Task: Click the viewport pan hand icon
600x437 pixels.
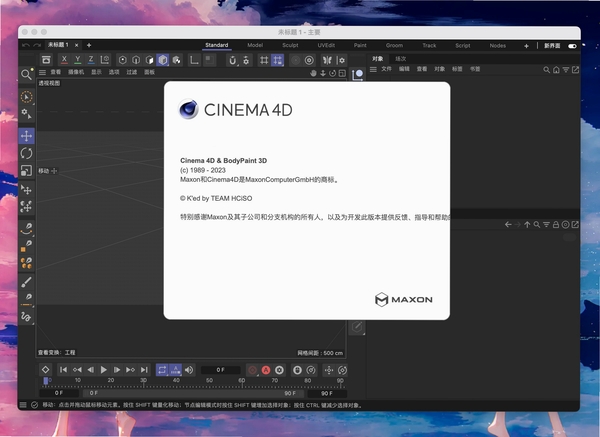Action: pyautogui.click(x=313, y=73)
